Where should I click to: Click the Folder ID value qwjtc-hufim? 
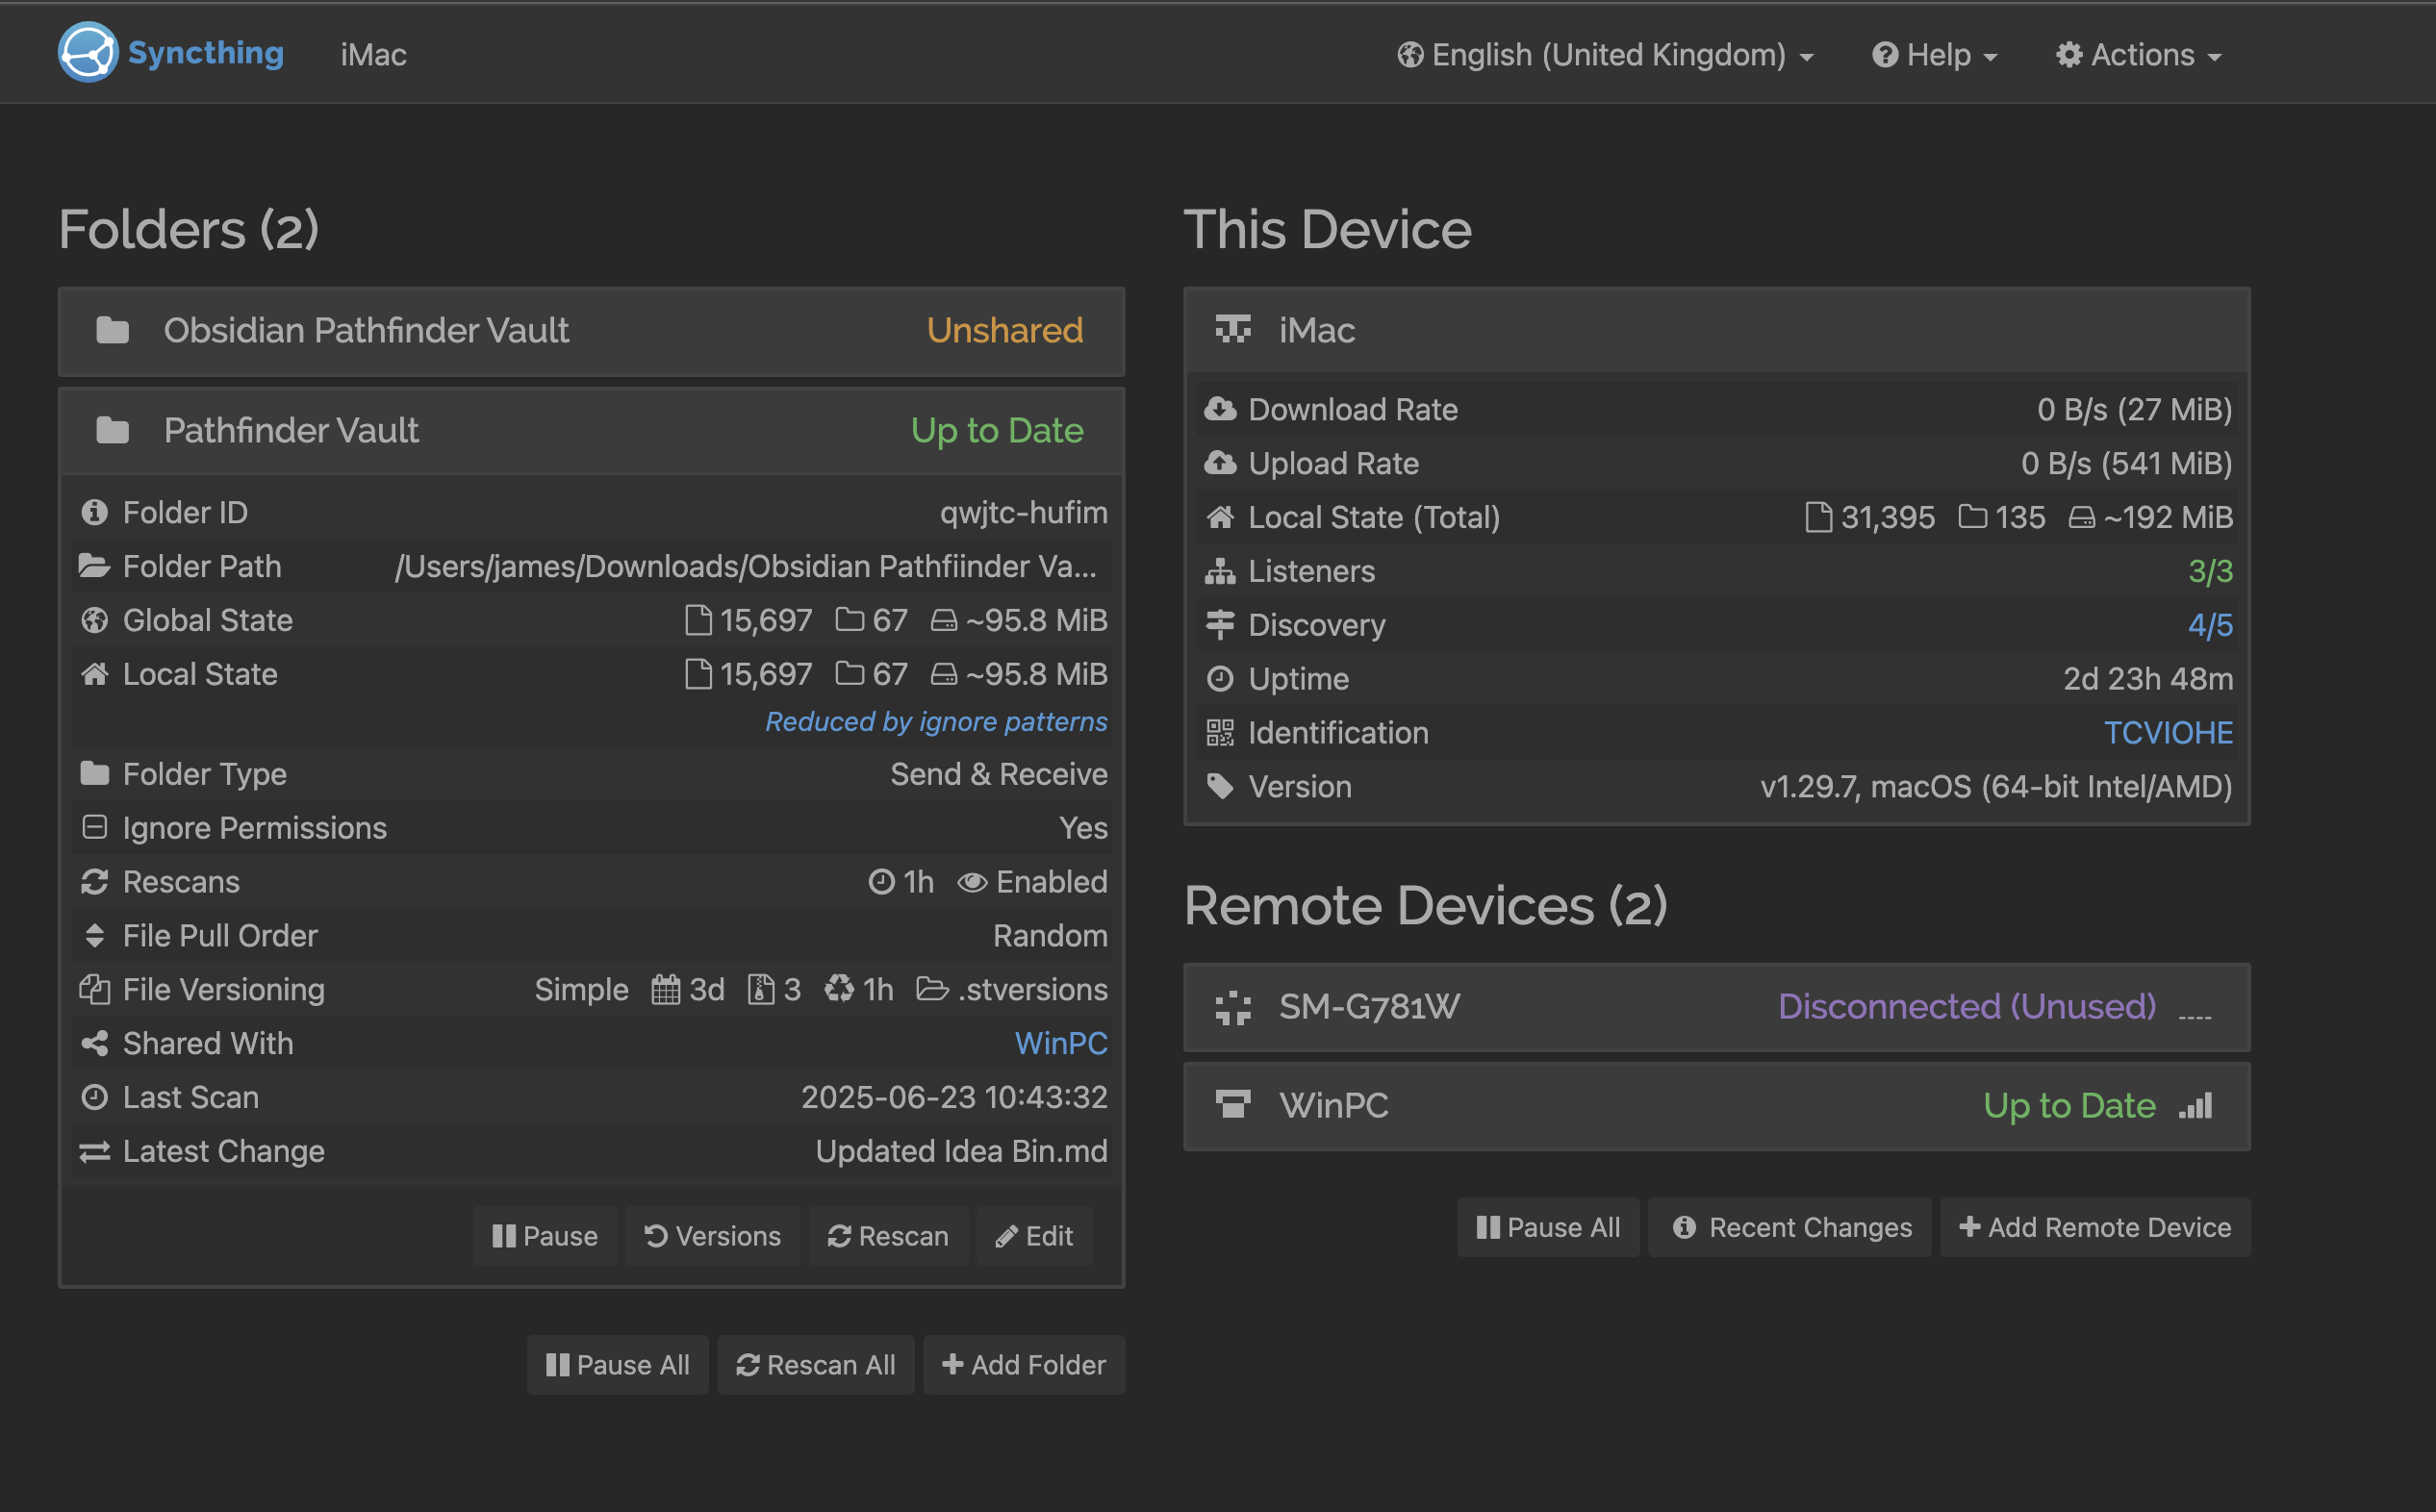[1024, 513]
